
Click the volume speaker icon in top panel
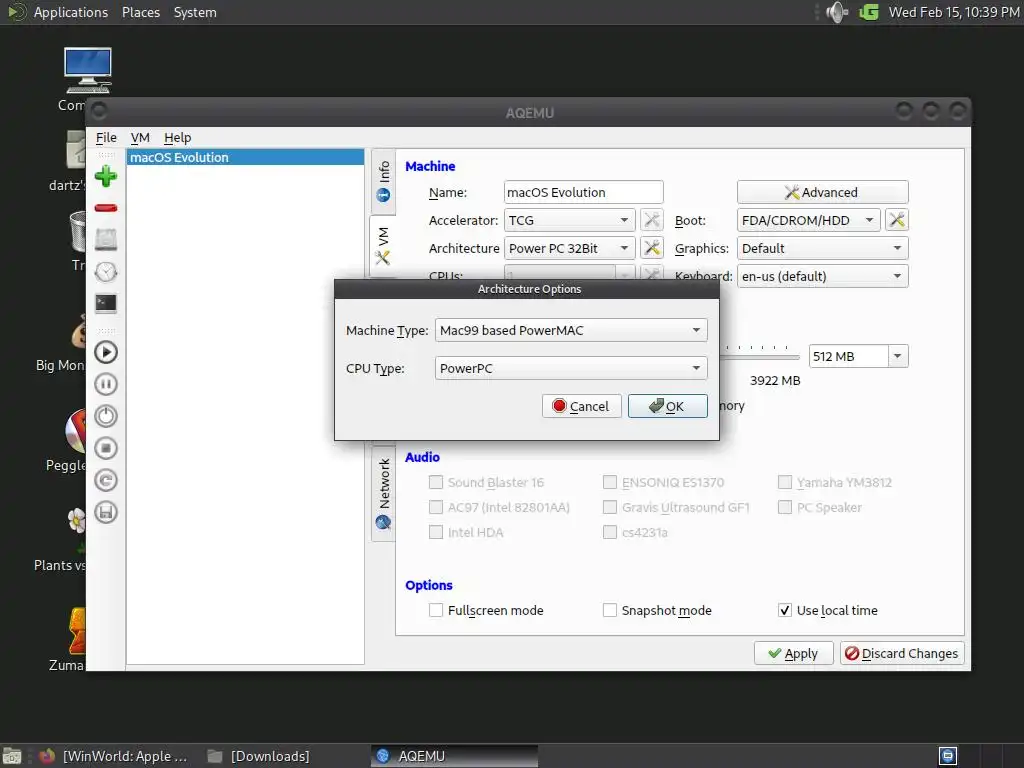point(837,12)
